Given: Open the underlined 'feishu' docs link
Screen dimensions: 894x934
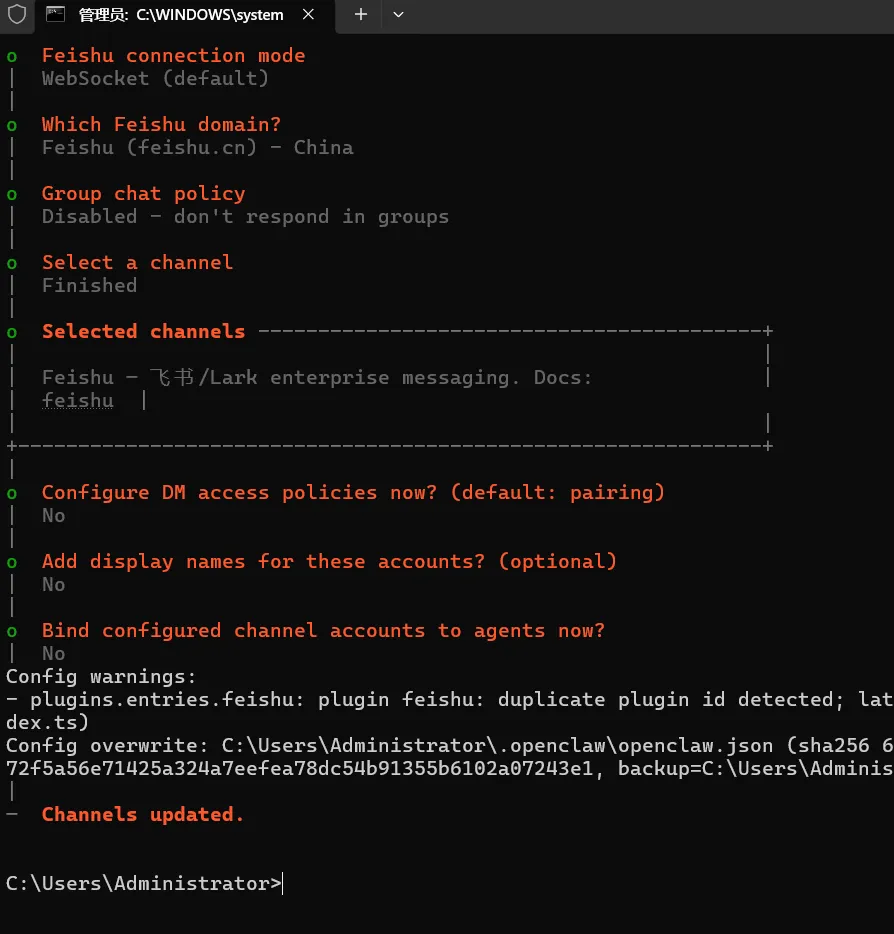Looking at the screenshot, I should click(x=77, y=400).
